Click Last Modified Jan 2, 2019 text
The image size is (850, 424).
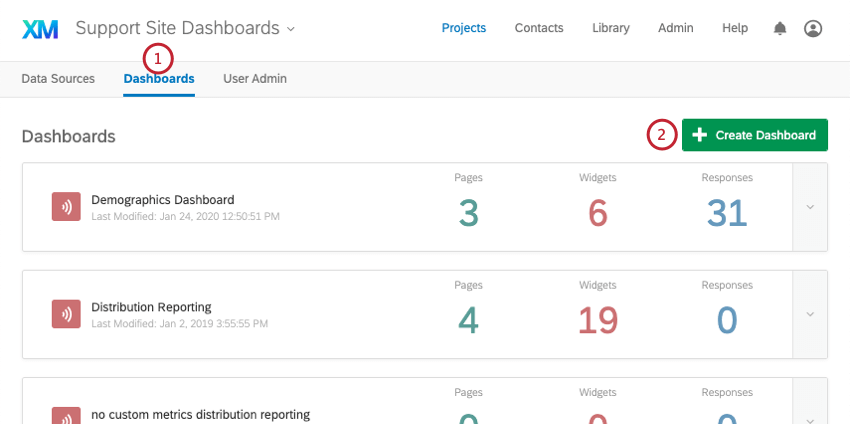pos(179,324)
